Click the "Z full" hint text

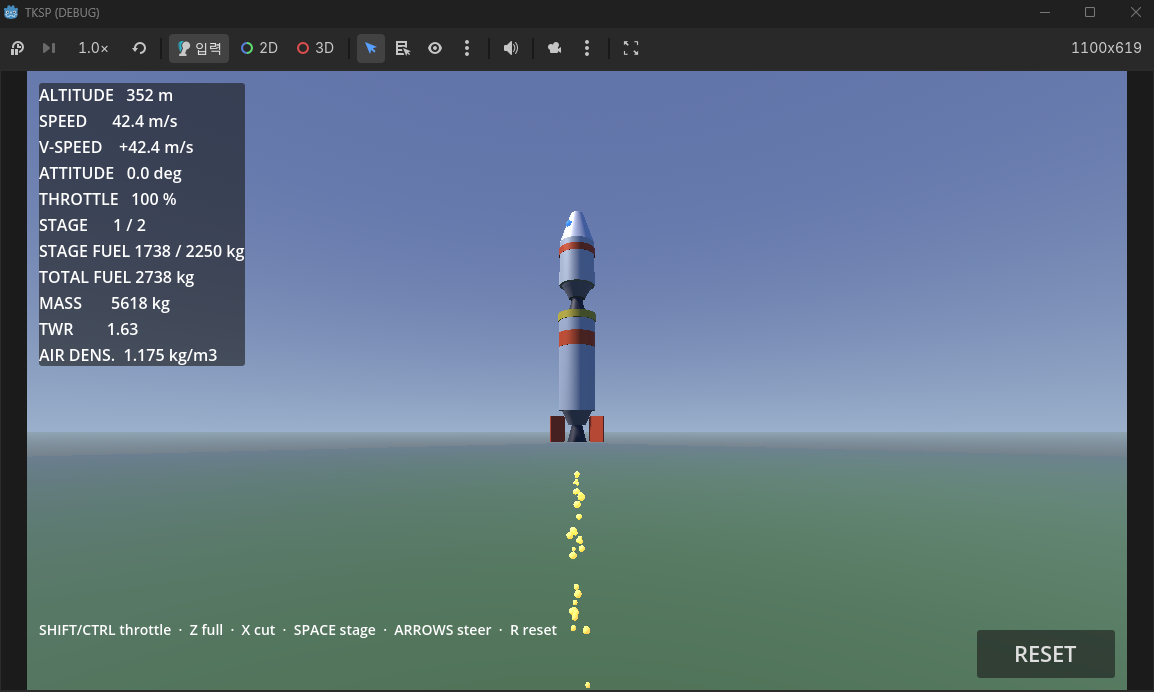click(x=206, y=630)
